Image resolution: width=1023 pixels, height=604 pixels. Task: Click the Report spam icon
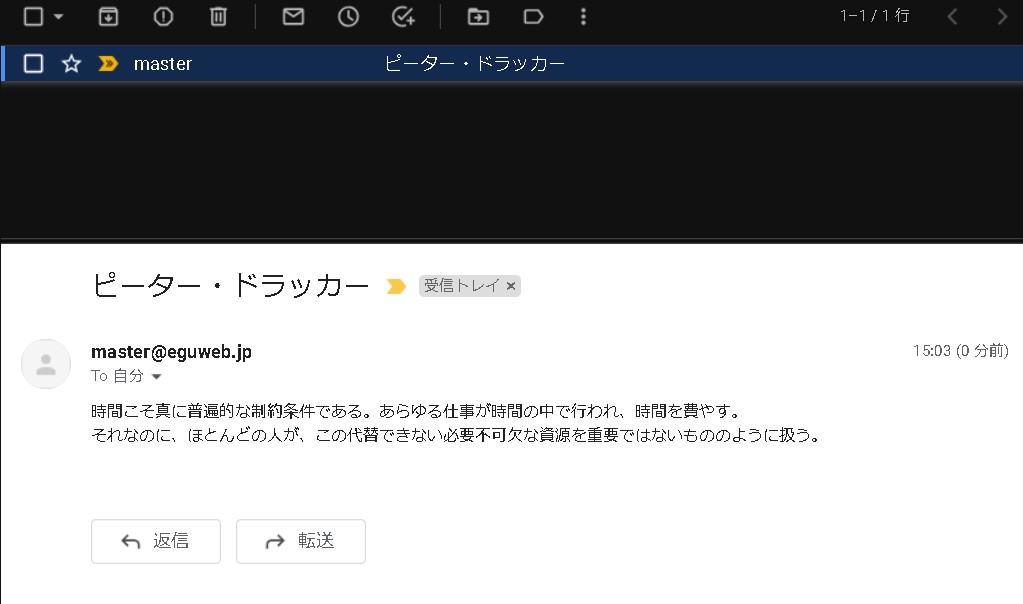point(163,16)
